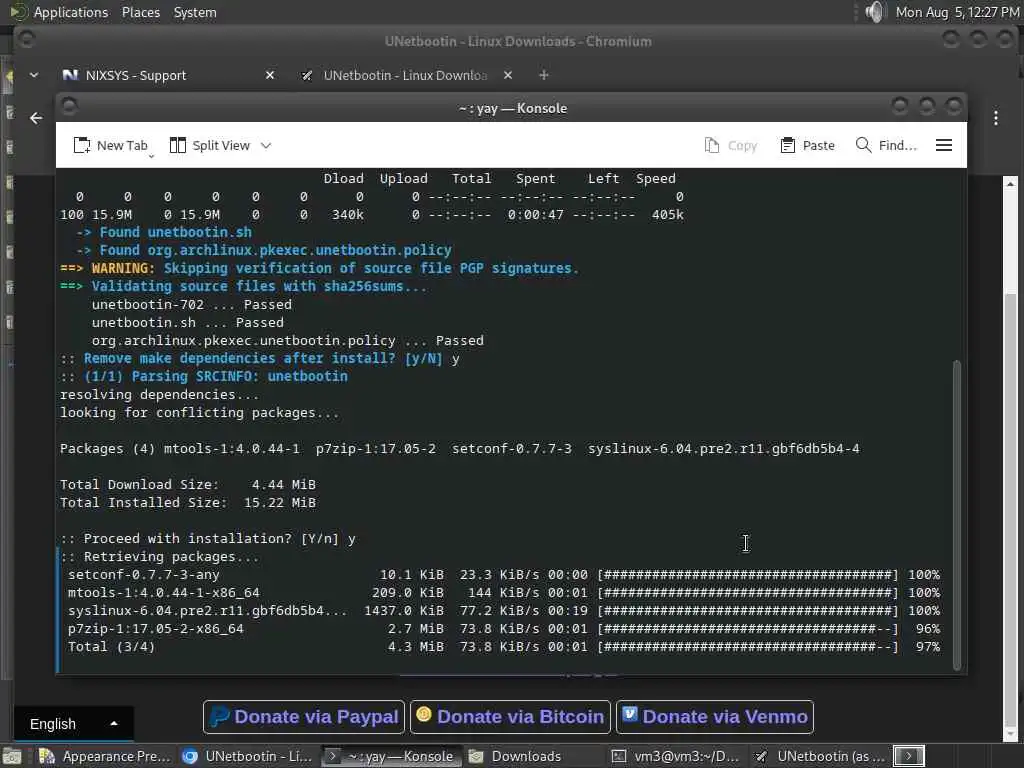Expand the New Tab dropdown arrow
1024x768 pixels.
(152, 156)
